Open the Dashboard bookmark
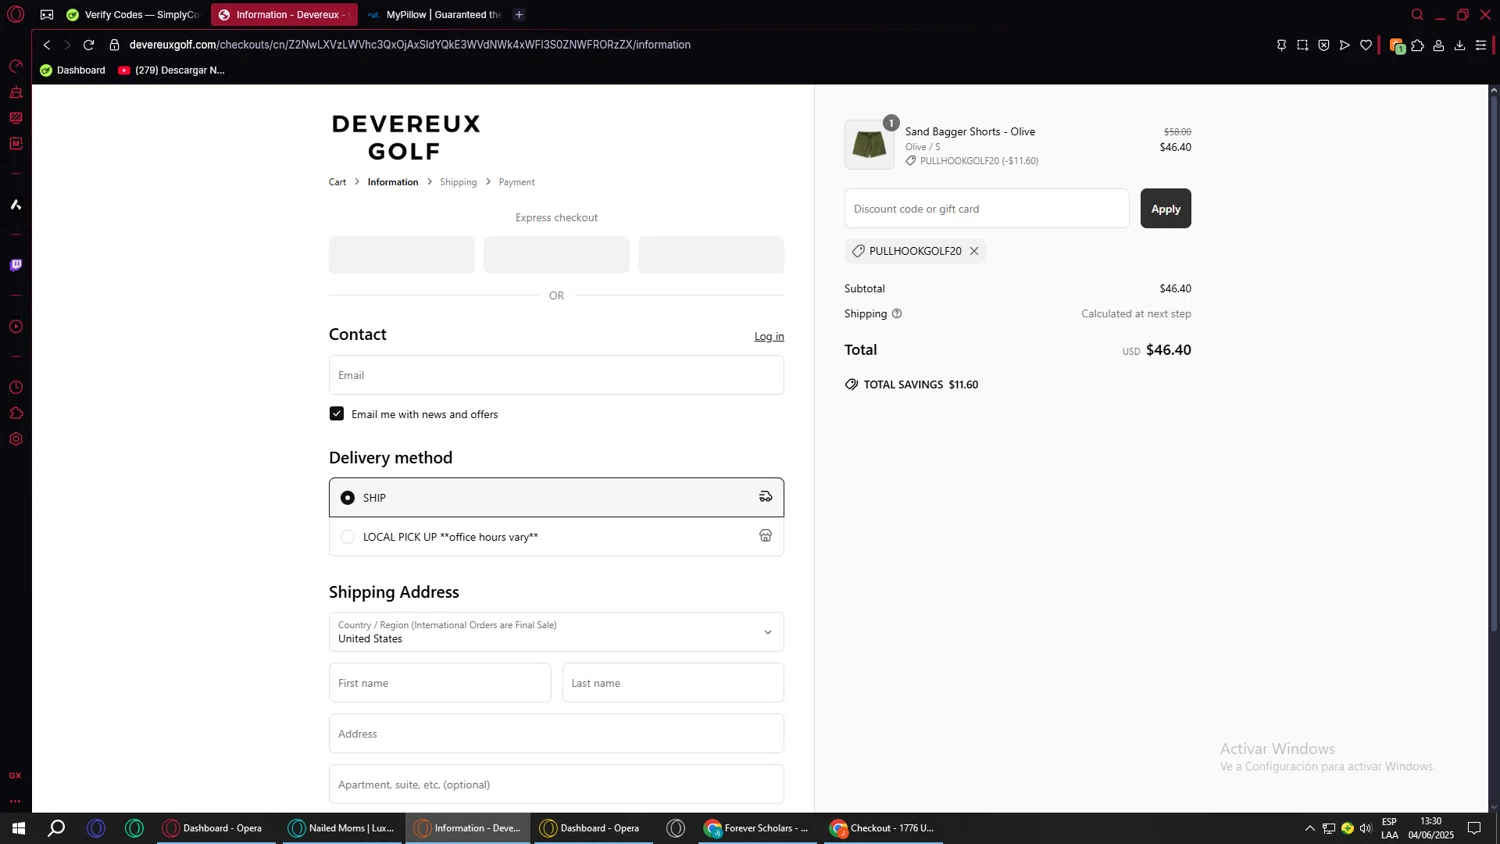Viewport: 1500px width, 844px height. [72, 70]
